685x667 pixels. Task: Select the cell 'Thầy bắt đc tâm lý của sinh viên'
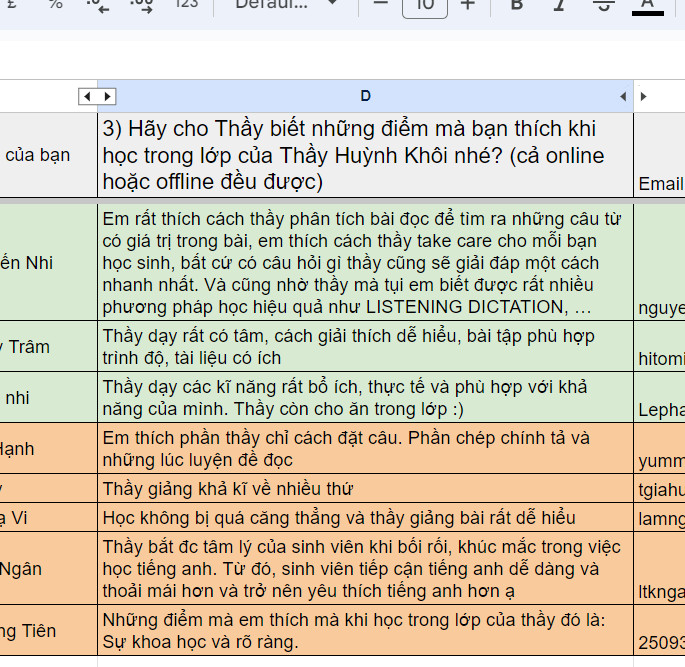point(365,568)
